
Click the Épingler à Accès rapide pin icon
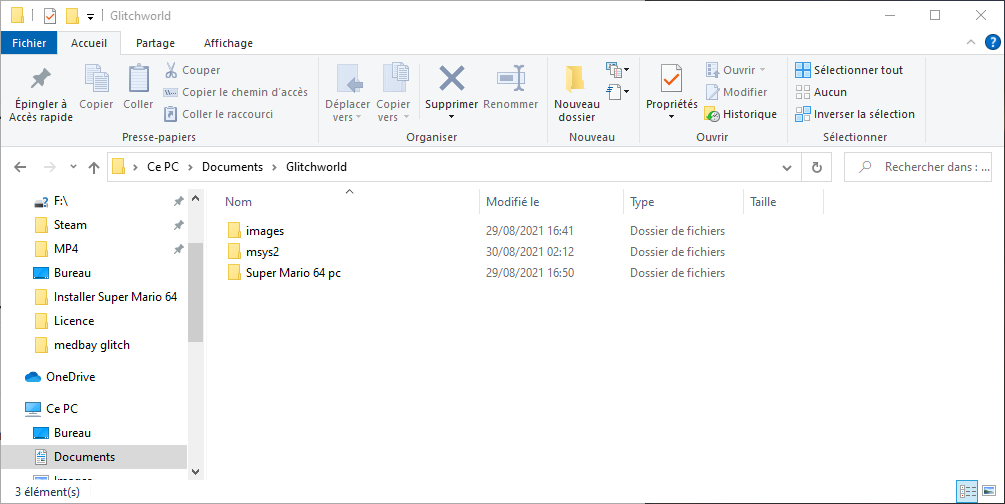[40, 79]
